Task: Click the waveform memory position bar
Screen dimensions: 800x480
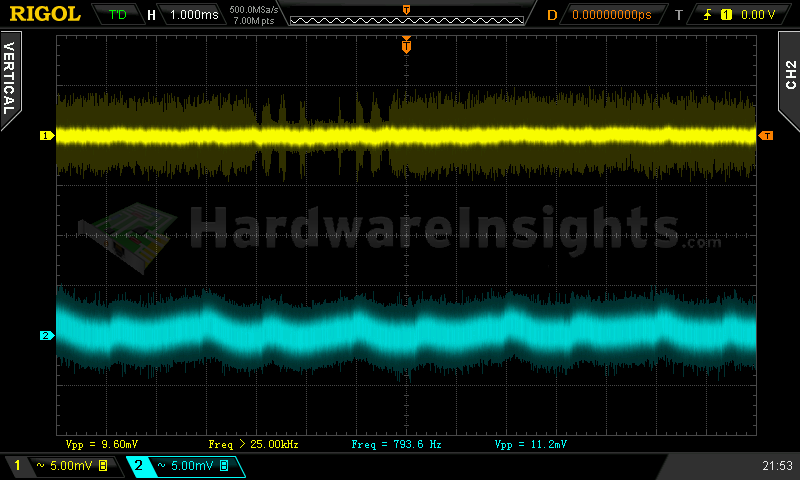Action: tap(406, 16)
